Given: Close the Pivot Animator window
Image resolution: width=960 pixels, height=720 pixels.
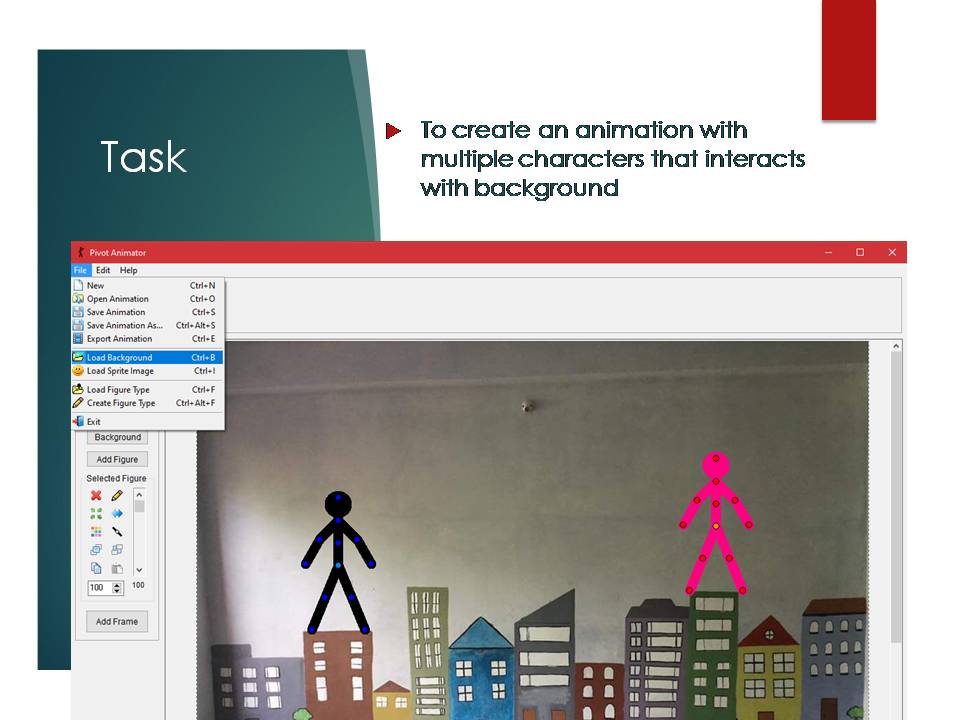Looking at the screenshot, I should coord(892,252).
